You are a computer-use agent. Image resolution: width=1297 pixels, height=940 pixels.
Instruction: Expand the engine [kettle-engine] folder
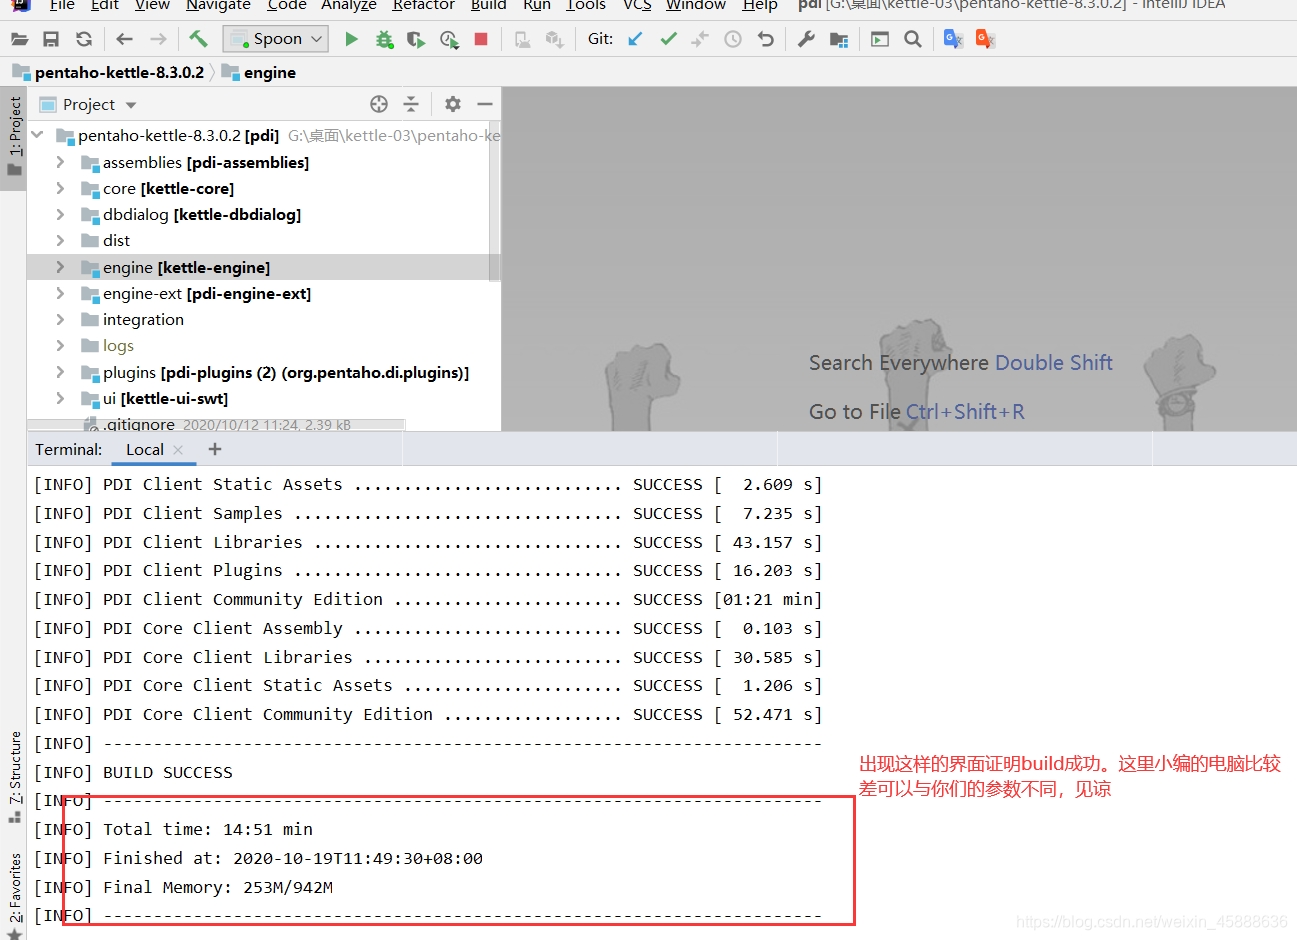(x=60, y=267)
